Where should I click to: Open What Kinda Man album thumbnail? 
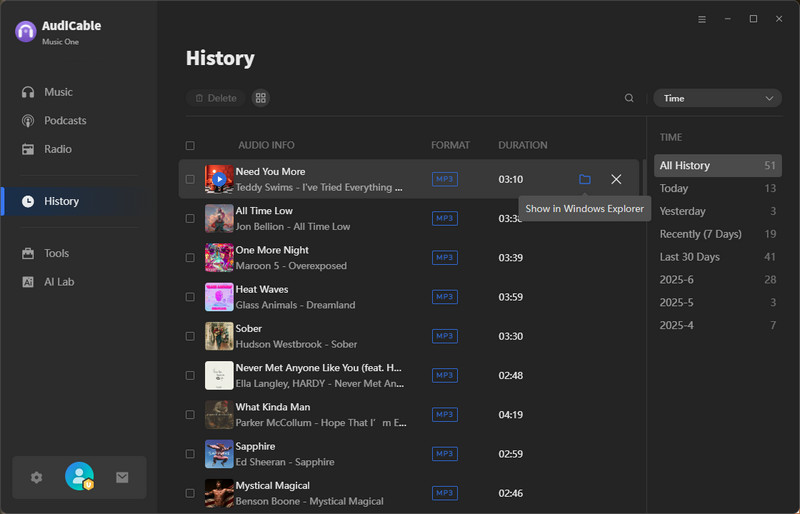click(x=219, y=415)
